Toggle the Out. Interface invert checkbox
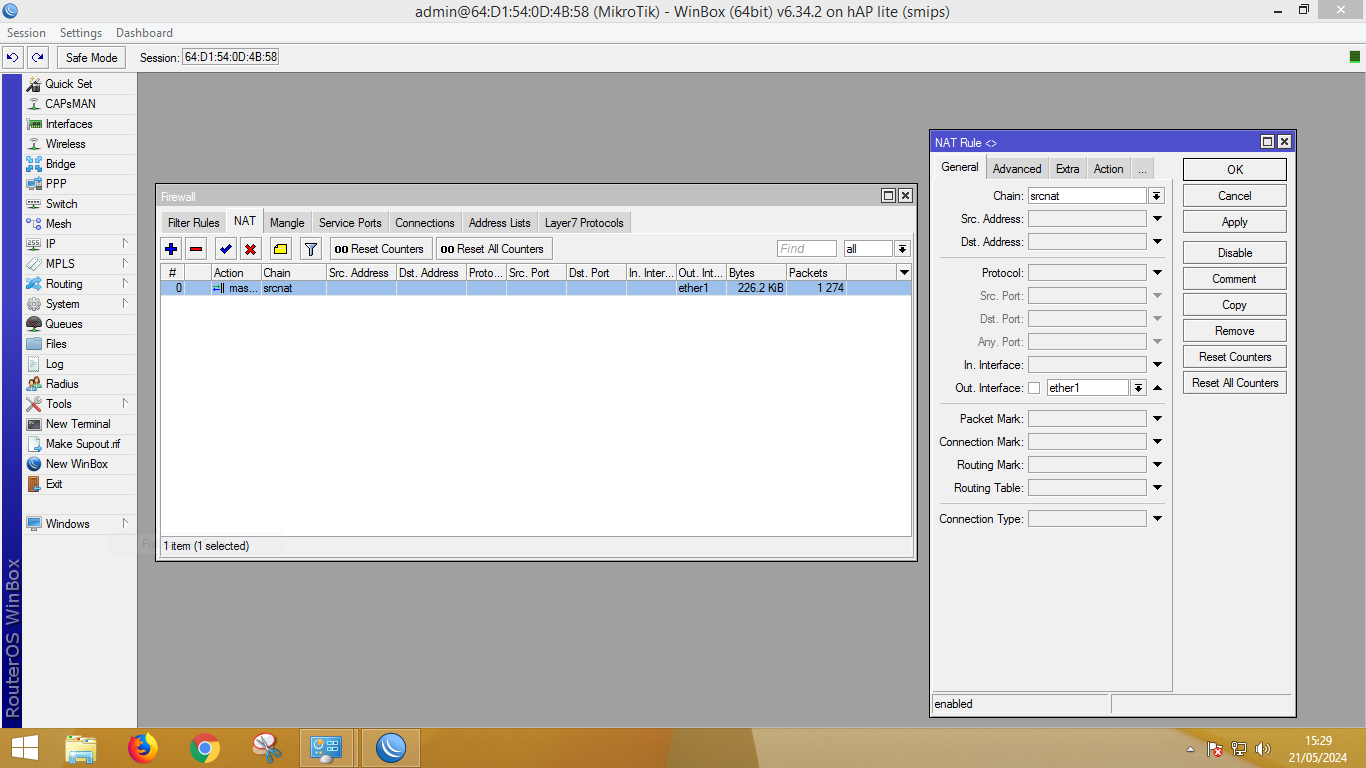The height and width of the screenshot is (768, 1366). 1034,388
